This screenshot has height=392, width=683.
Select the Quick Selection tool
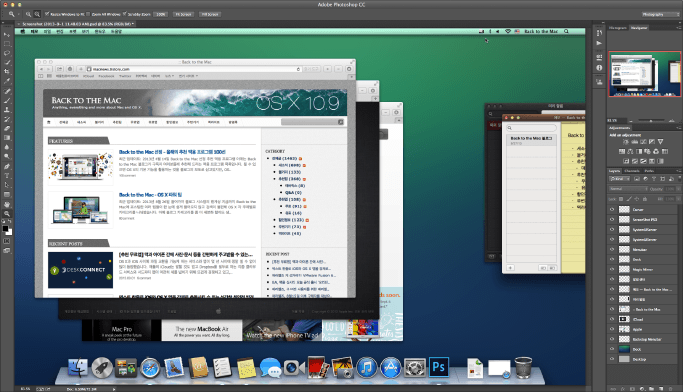(7, 62)
